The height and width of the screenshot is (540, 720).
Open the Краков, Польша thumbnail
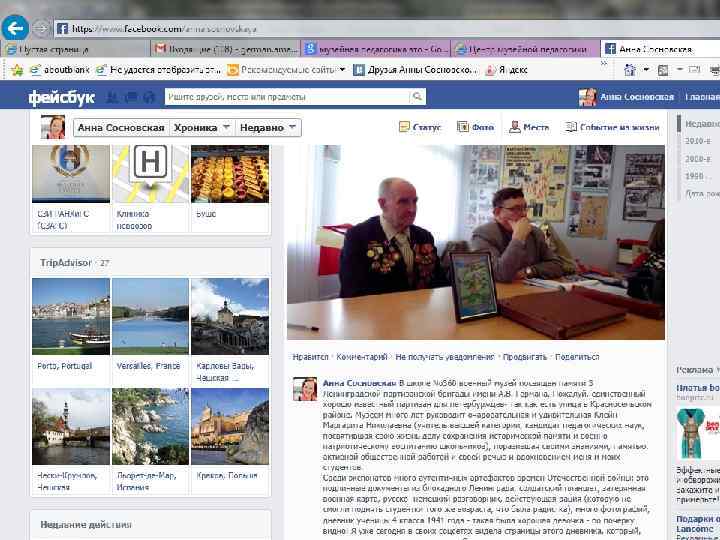pos(230,427)
